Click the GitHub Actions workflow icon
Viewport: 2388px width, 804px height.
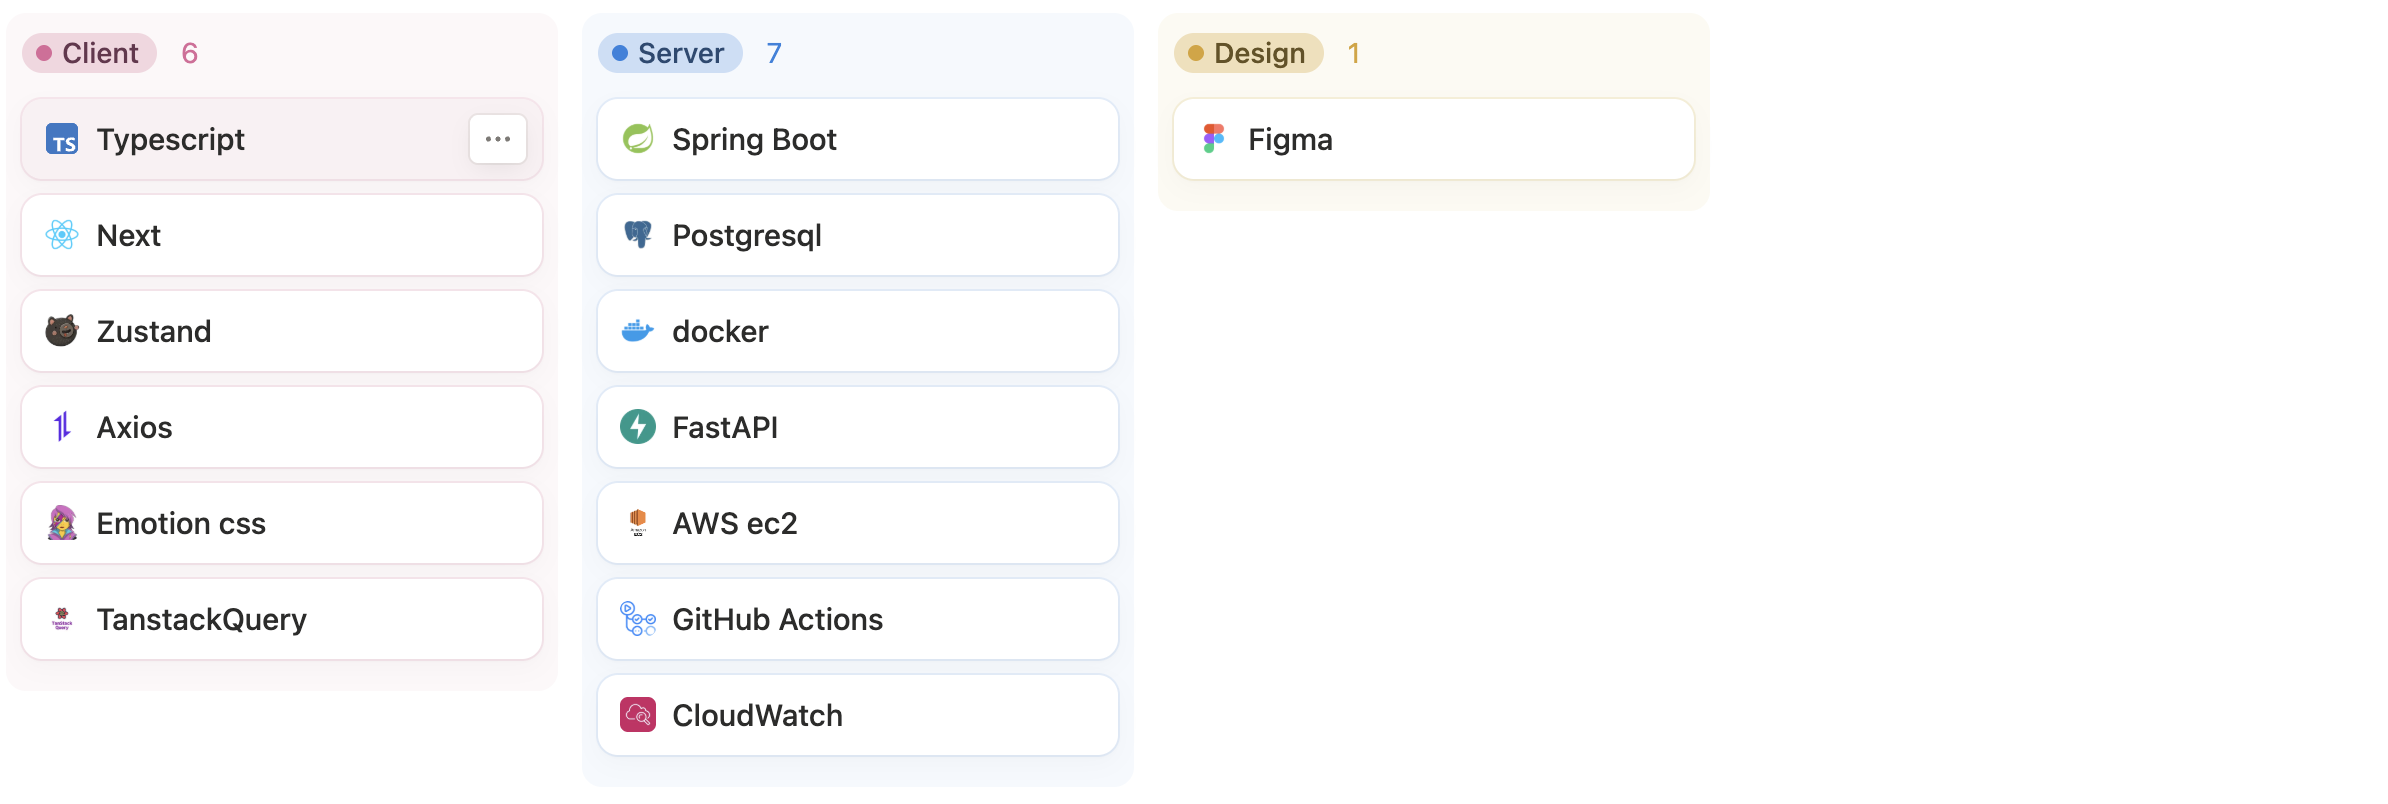(638, 619)
